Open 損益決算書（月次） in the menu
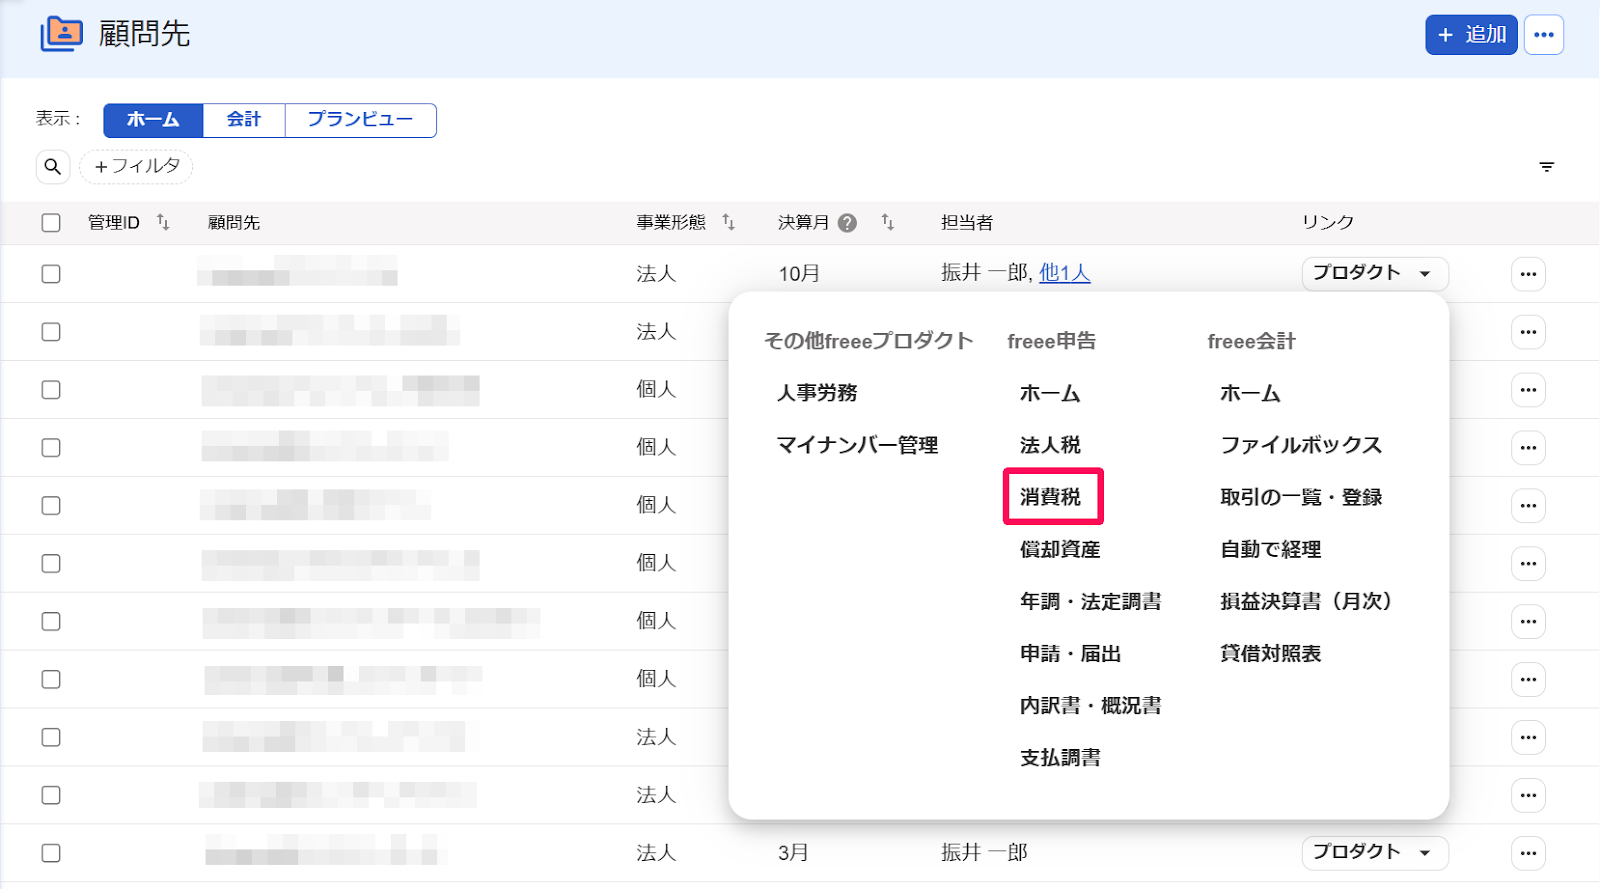The image size is (1600, 889). coord(1306,601)
